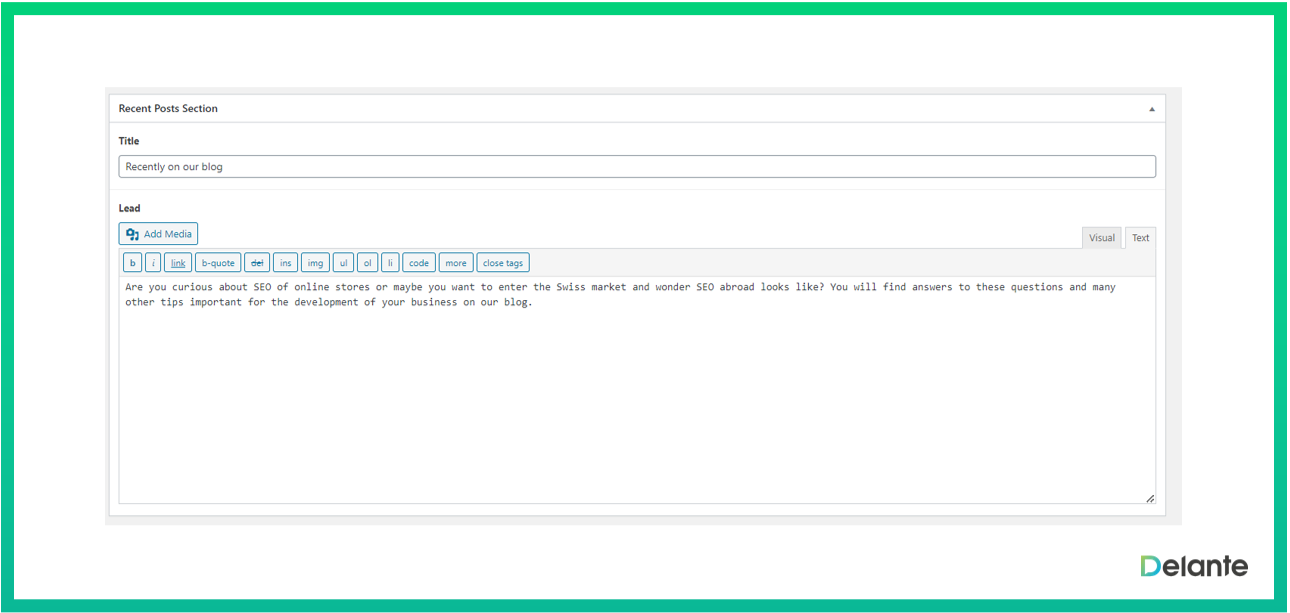Viewport: 1290px width, 613px height.
Task: Click the ol ordered list button
Action: pyautogui.click(x=367, y=263)
